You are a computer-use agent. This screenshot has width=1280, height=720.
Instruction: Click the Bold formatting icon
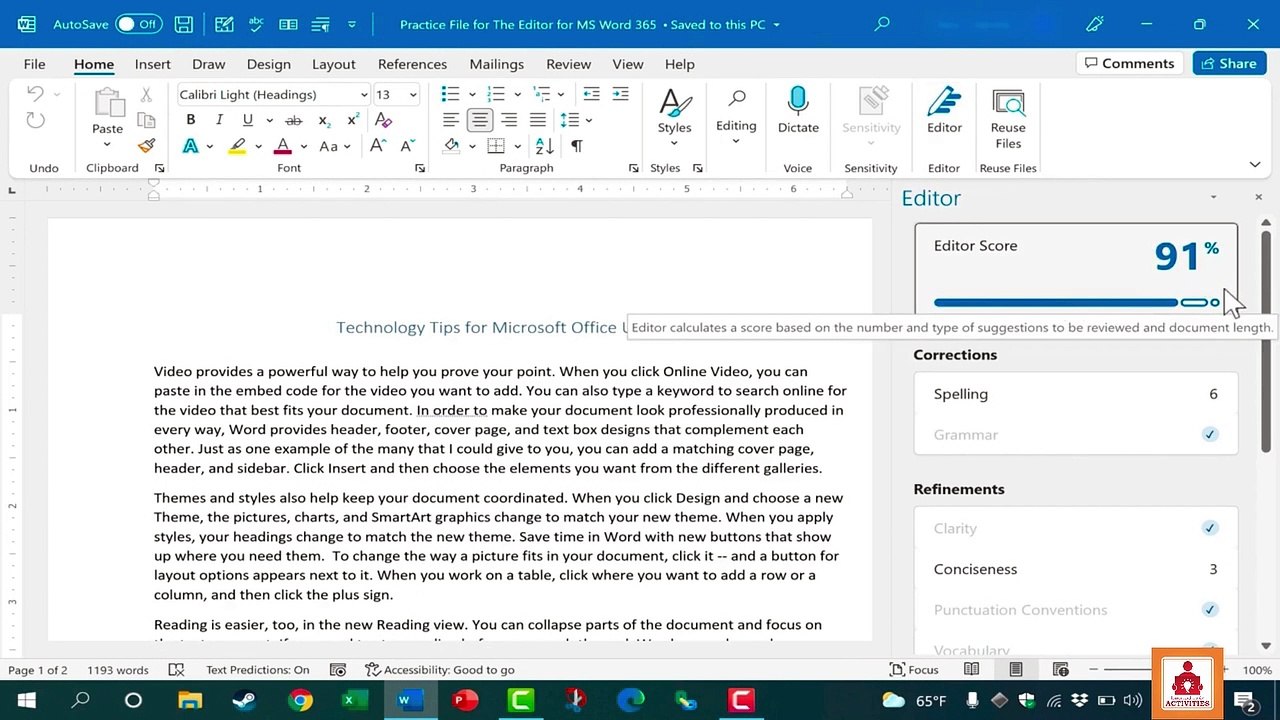(190, 120)
